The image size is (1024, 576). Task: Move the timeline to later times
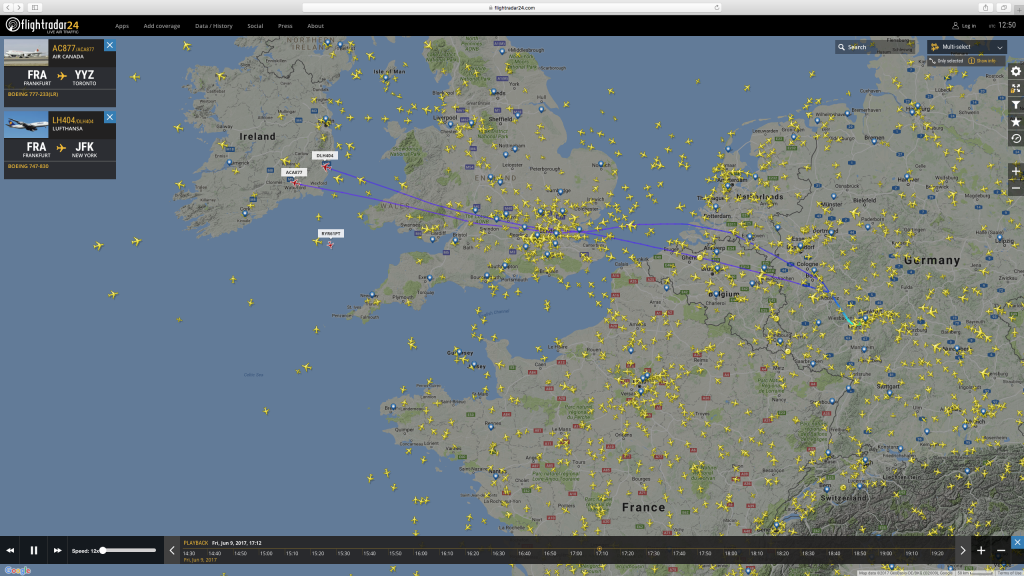point(963,551)
